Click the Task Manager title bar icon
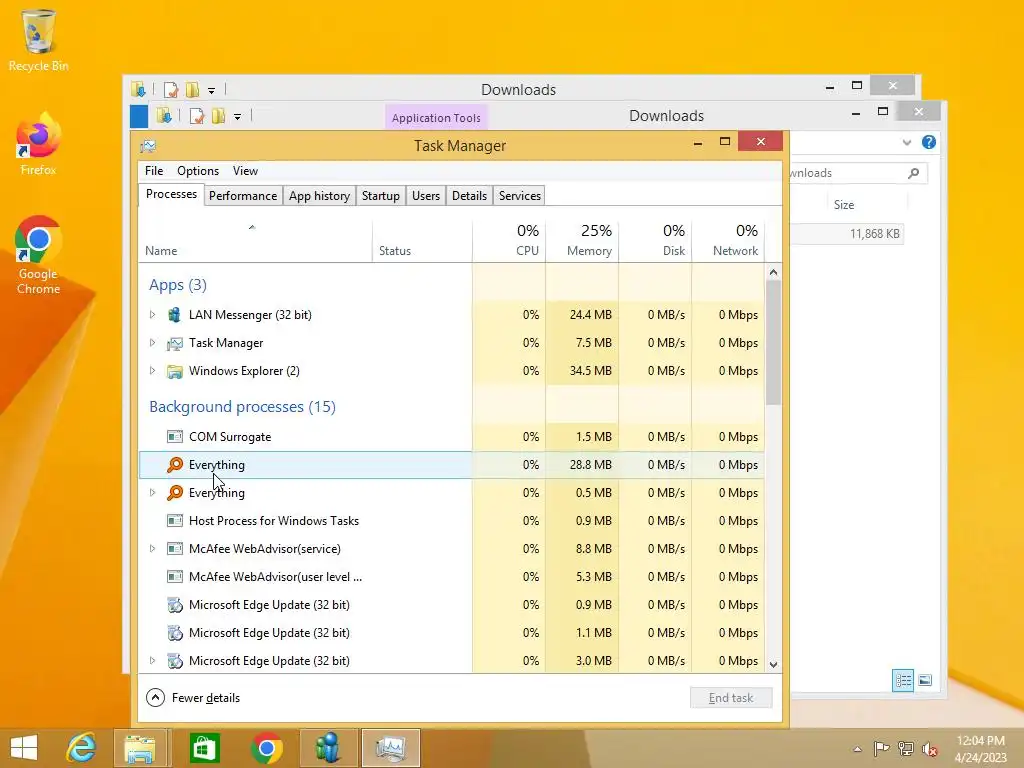 (148, 146)
